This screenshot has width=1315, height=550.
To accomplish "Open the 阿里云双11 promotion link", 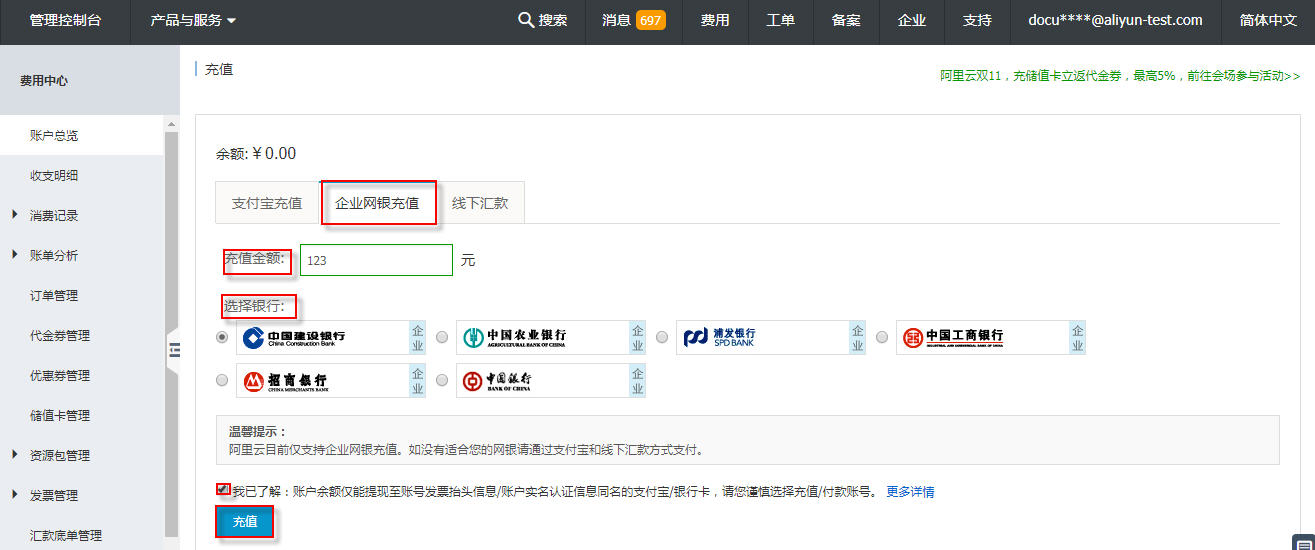I will 1120,75.
